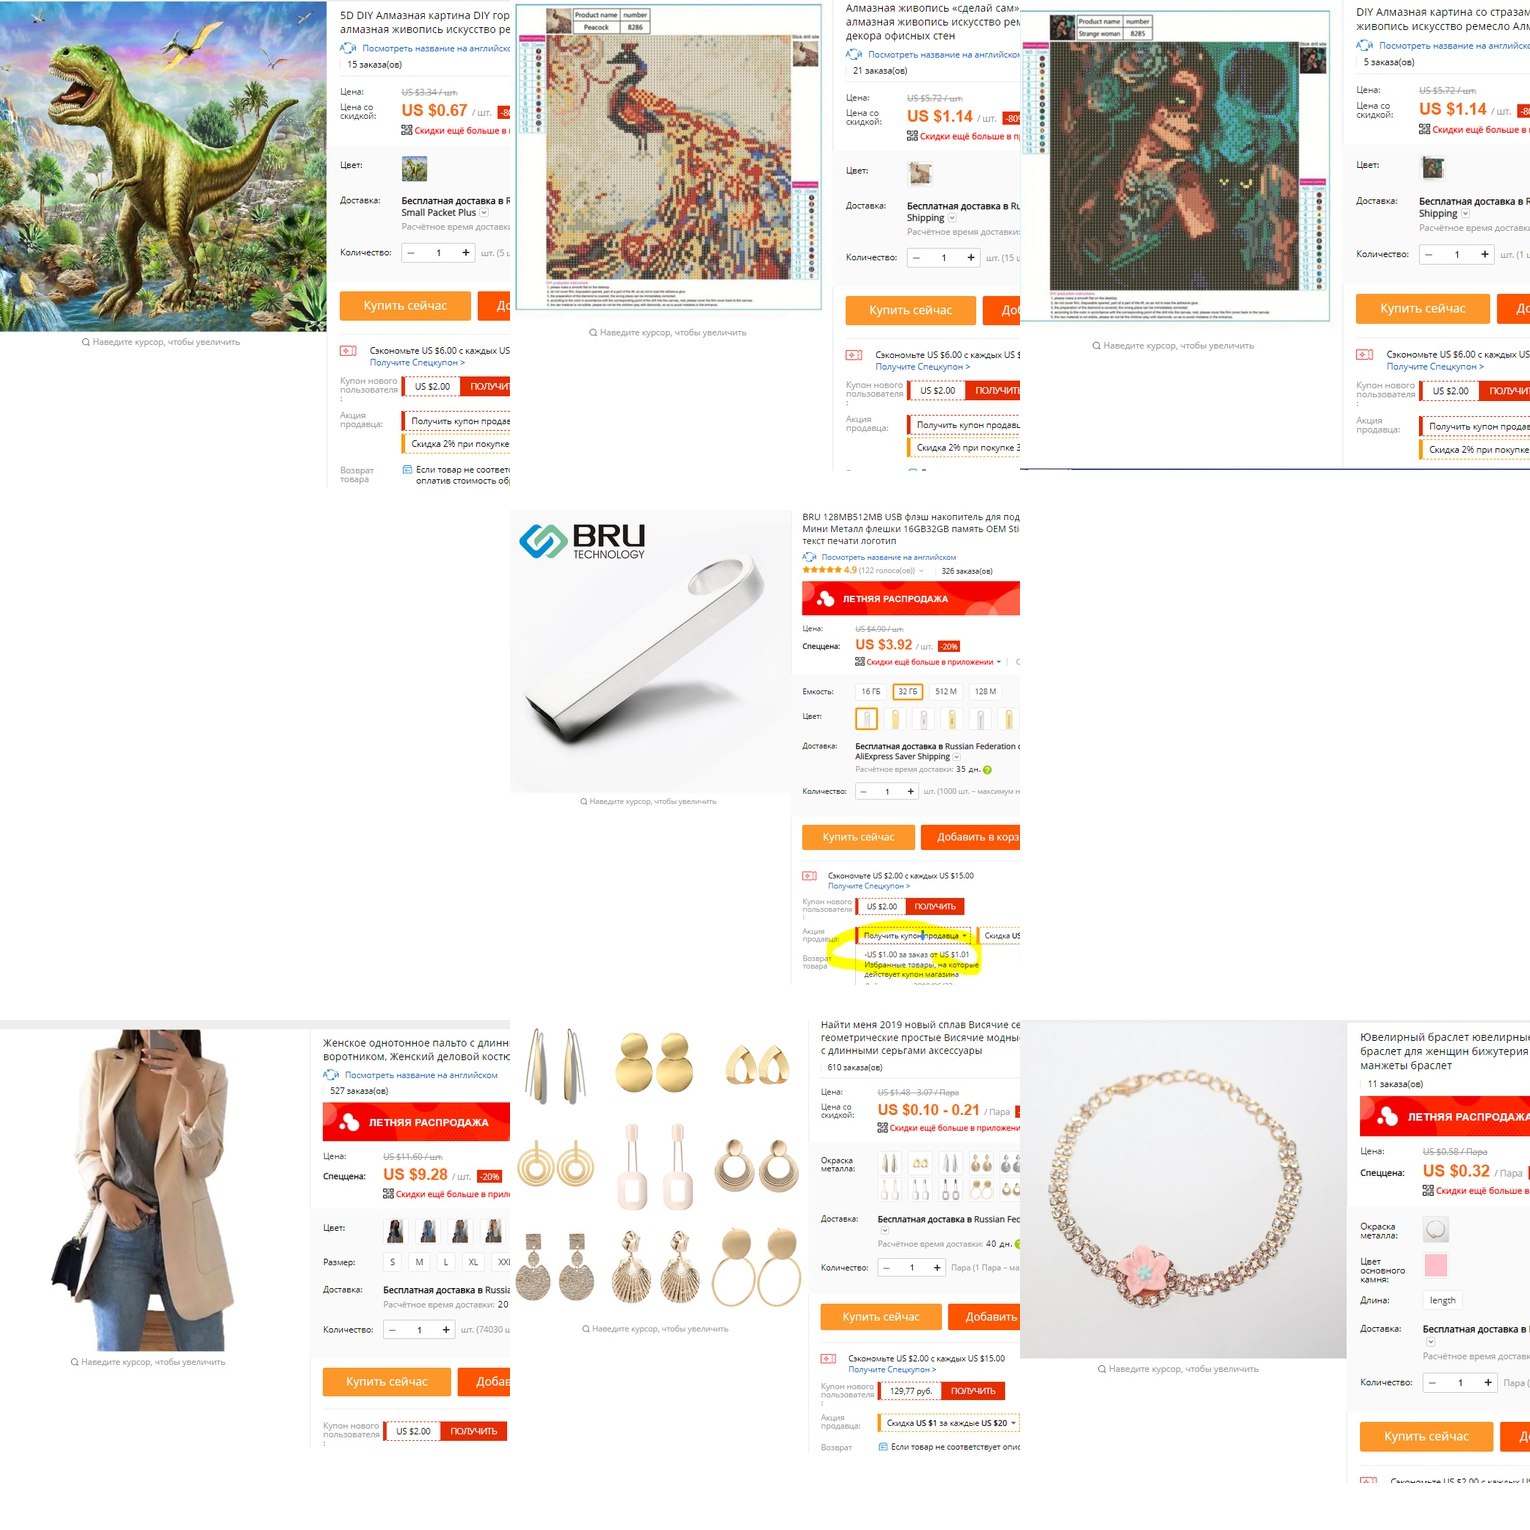The height and width of the screenshot is (1530, 1530).
Task: Select the 512 M capacity option
Action: coord(946,692)
